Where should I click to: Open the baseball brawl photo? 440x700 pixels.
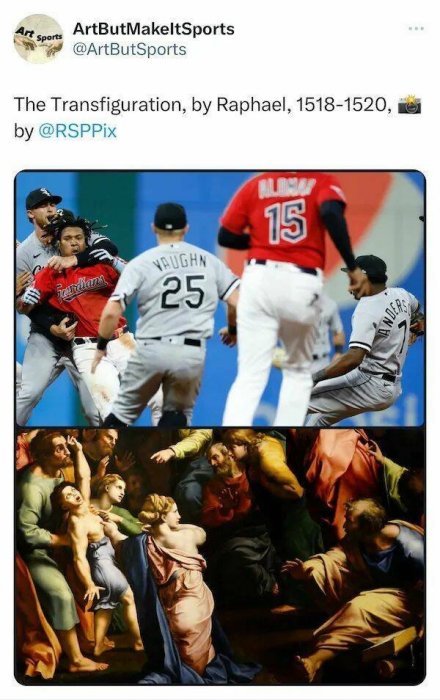pyautogui.click(x=220, y=298)
